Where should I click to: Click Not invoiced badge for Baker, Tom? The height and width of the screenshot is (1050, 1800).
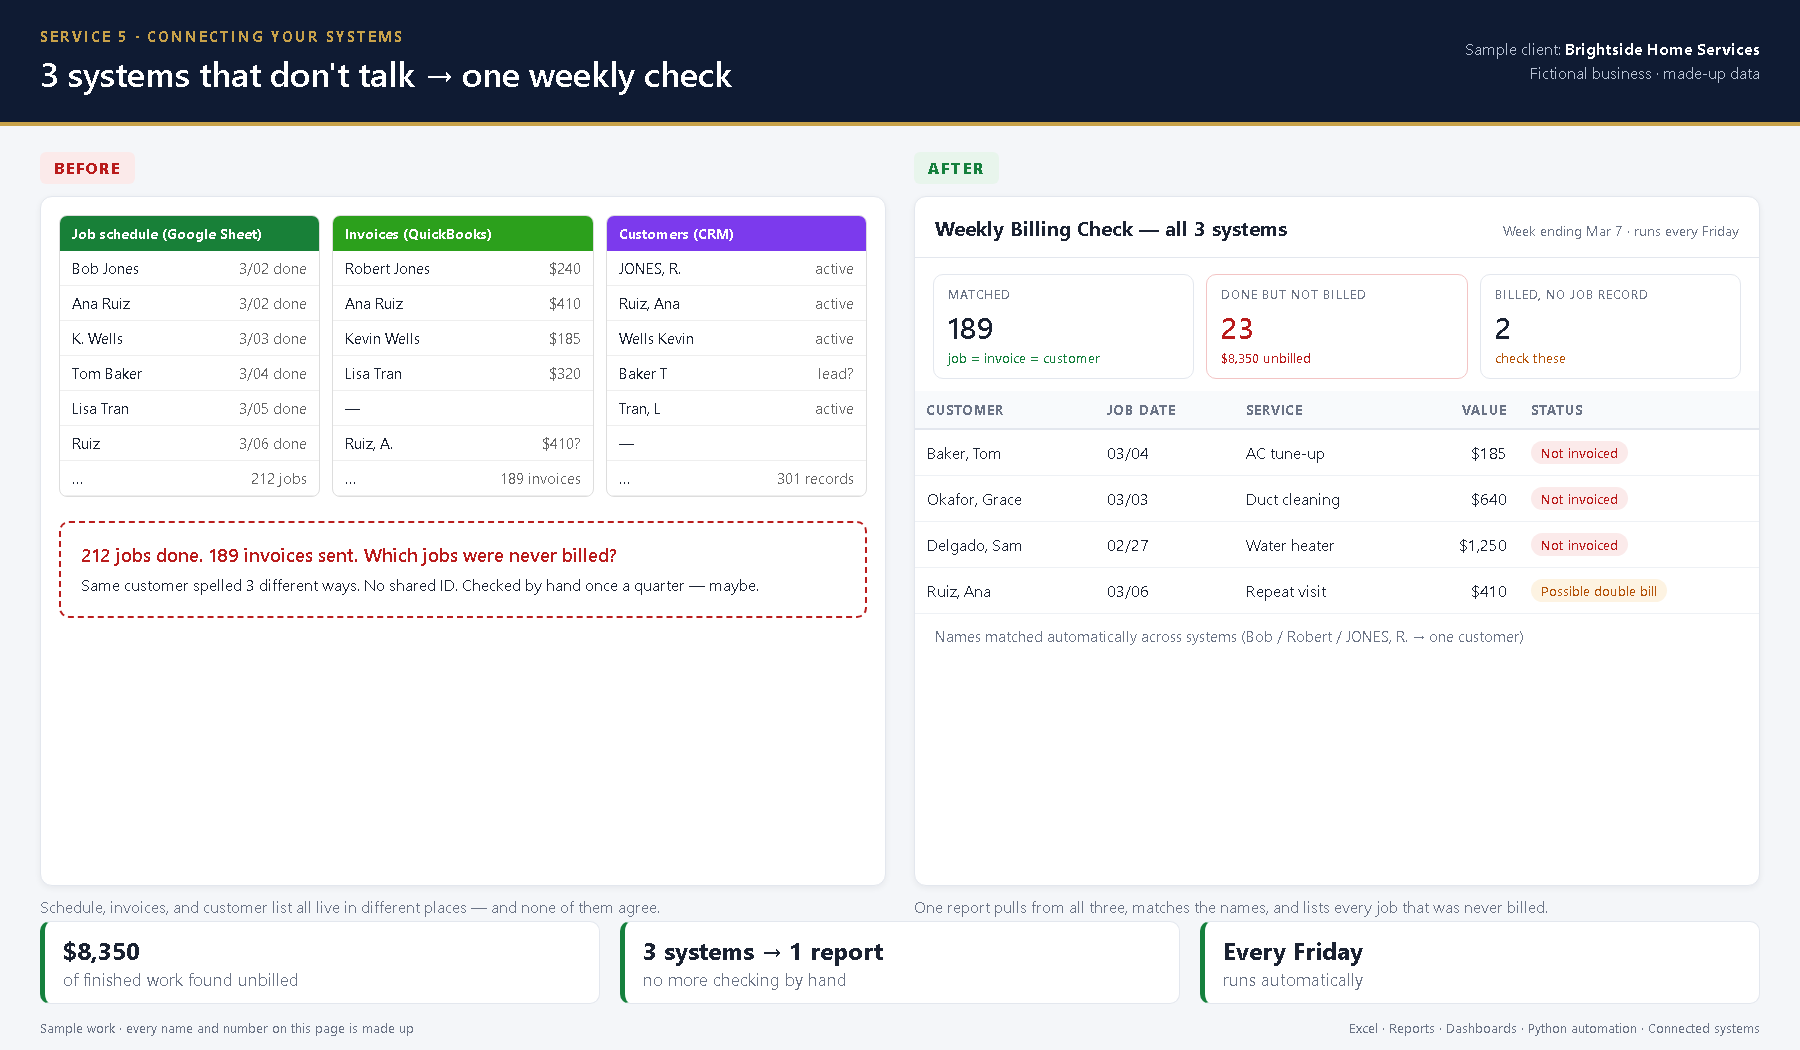1579,453
